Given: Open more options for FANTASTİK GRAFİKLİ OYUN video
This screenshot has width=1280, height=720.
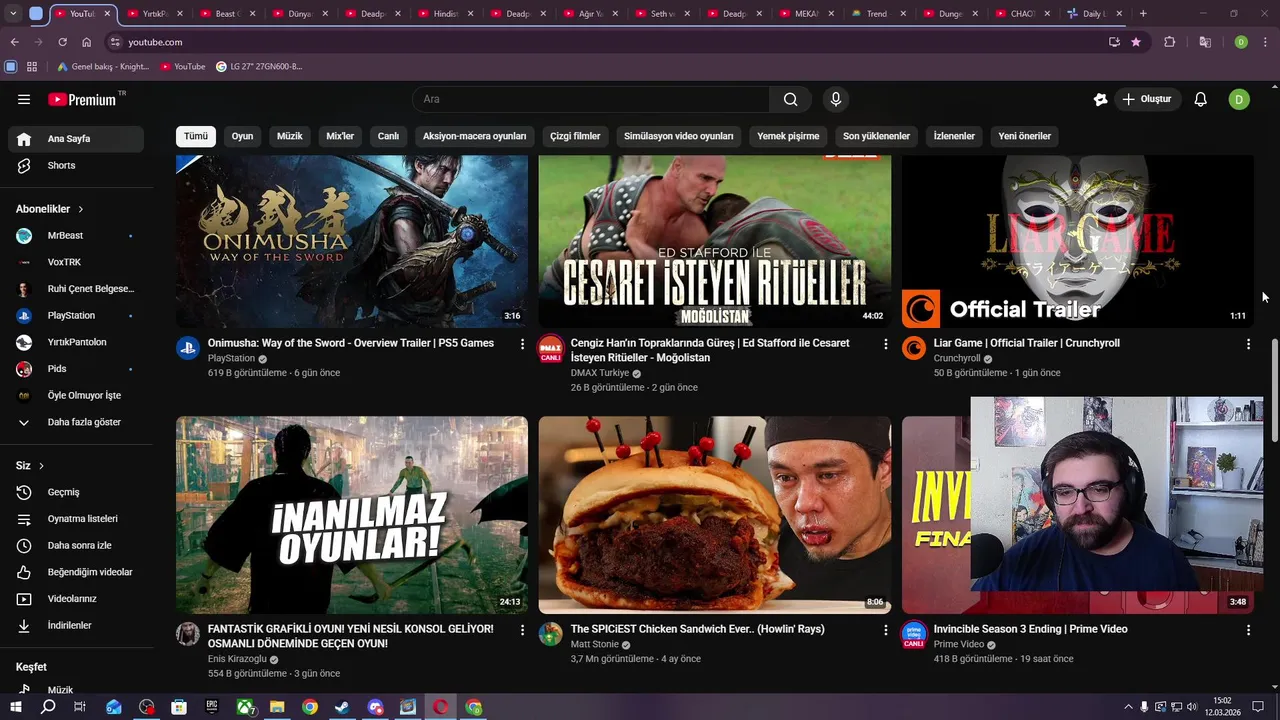Looking at the screenshot, I should (522, 630).
